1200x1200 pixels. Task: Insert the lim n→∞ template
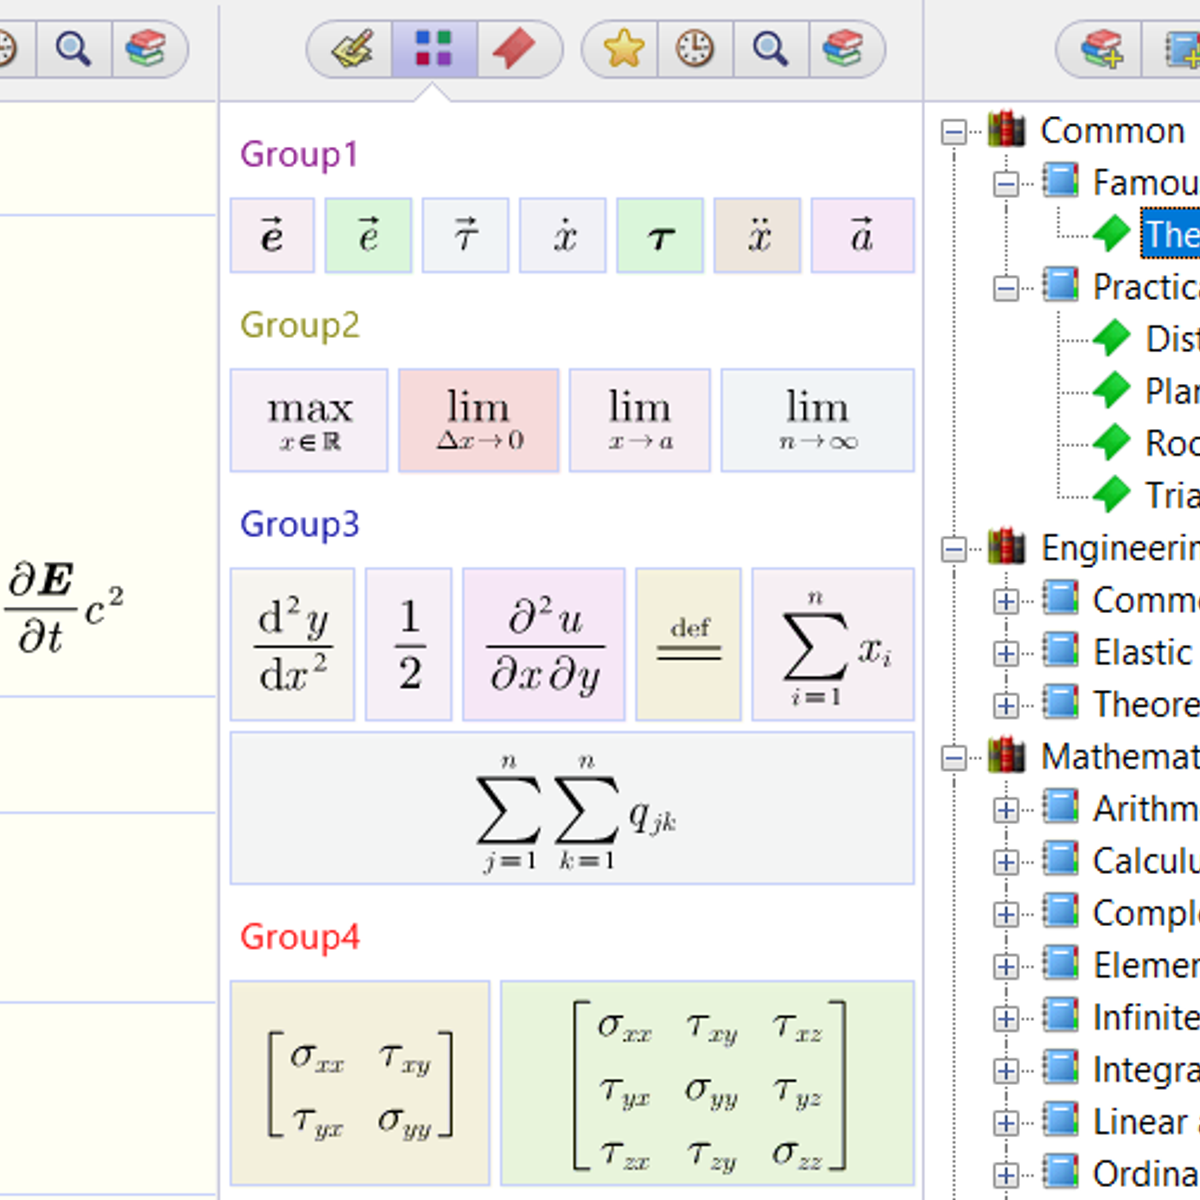817,420
